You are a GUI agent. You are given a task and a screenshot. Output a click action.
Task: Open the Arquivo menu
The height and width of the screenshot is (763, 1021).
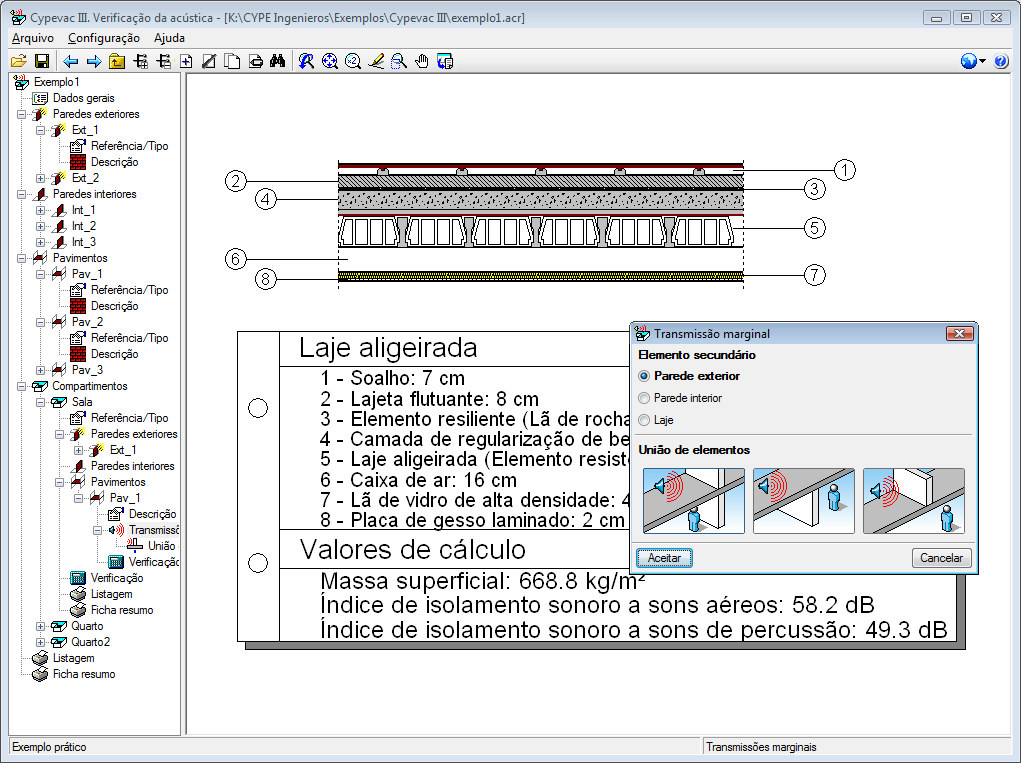click(33, 38)
